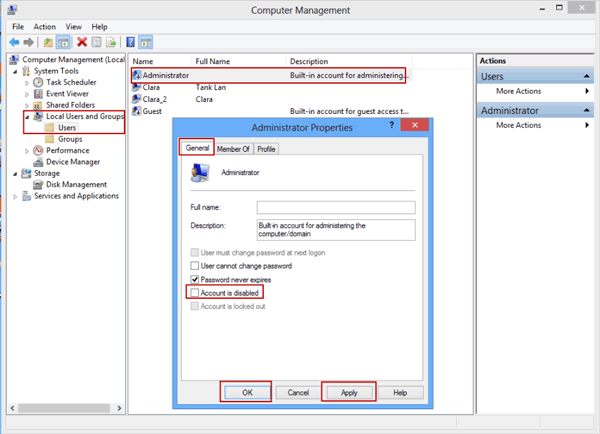
Task: Expand the Shared Folders node
Action: (x=27, y=106)
